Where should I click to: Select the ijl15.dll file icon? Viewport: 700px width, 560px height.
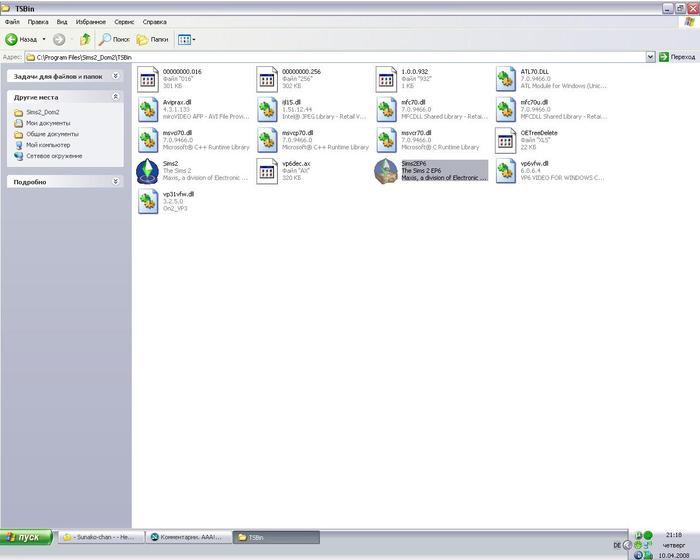click(267, 110)
